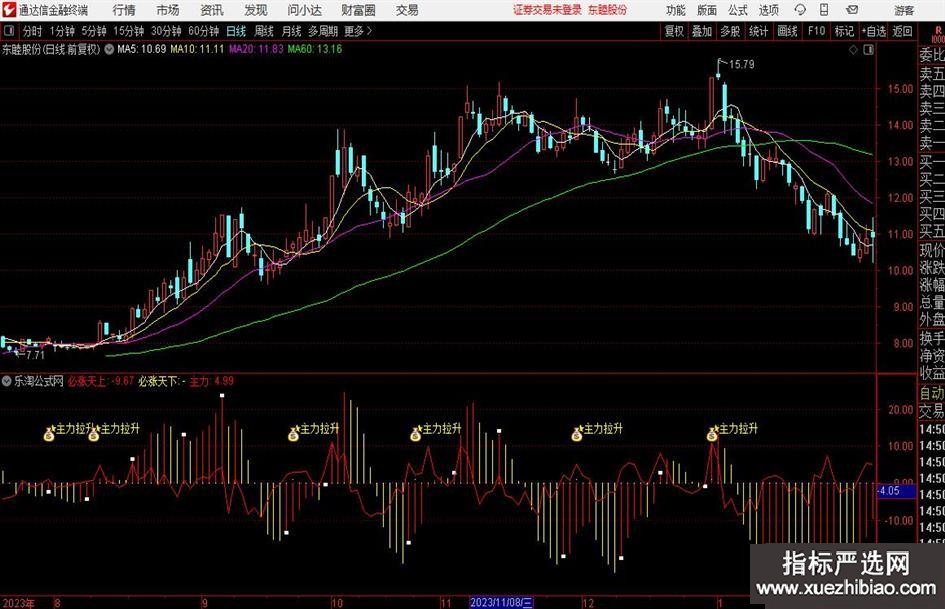Click the money bag 主力拉升 marker near 15.79 peak
Image resolution: width=945 pixels, height=609 pixels.
(713, 434)
